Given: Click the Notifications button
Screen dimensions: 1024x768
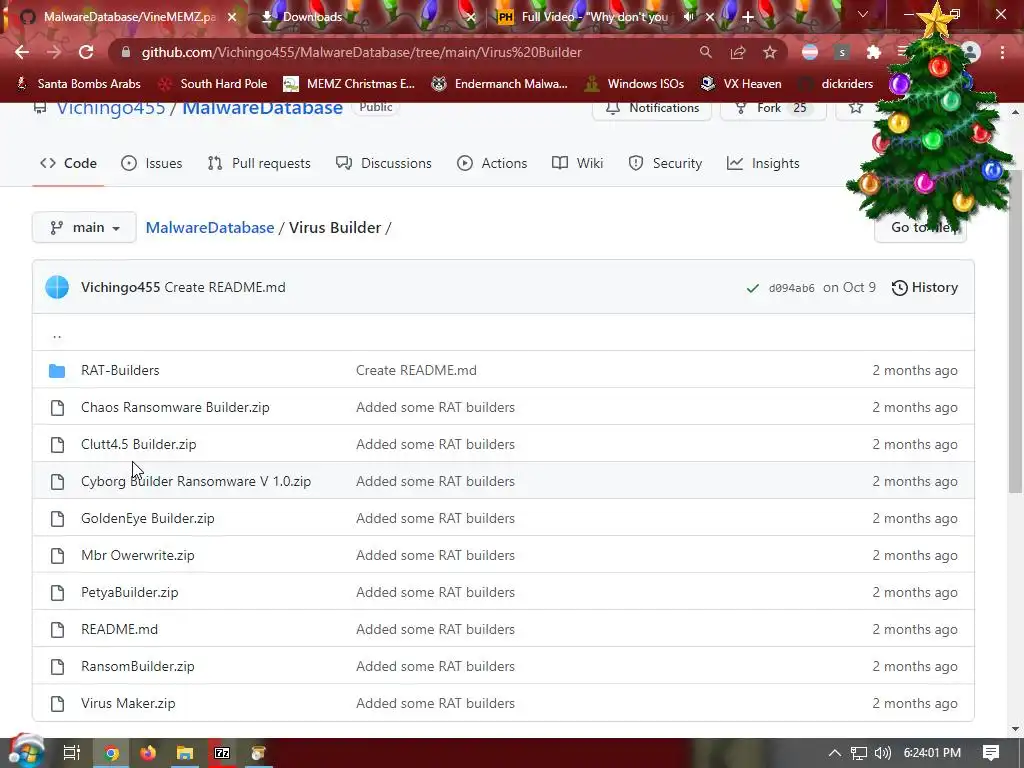Looking at the screenshot, I should 652,108.
